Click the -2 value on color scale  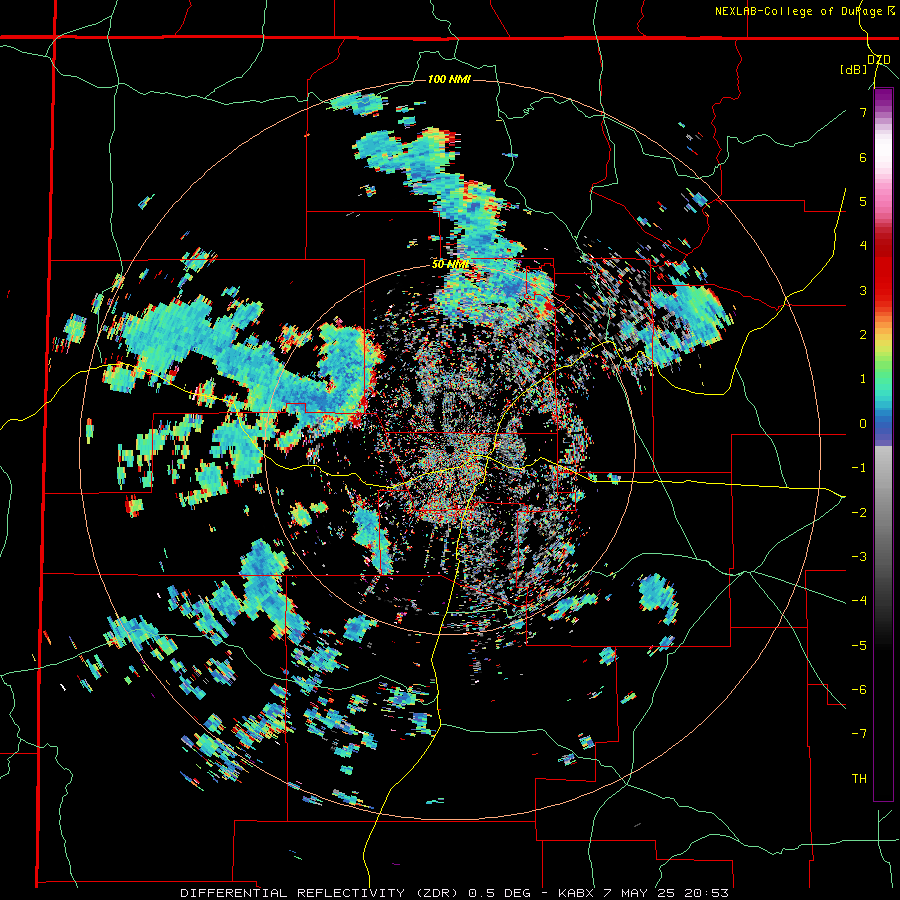tap(859, 512)
